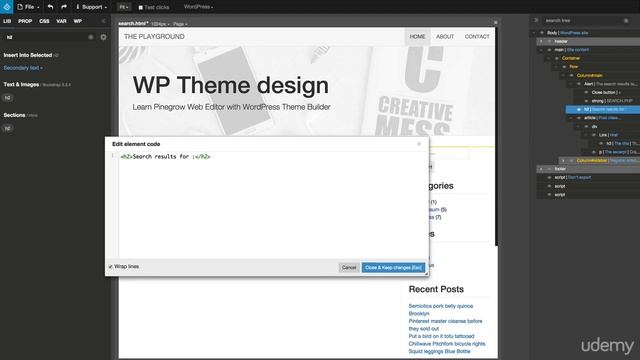Select h2 element under Text & Images

pos(7,98)
